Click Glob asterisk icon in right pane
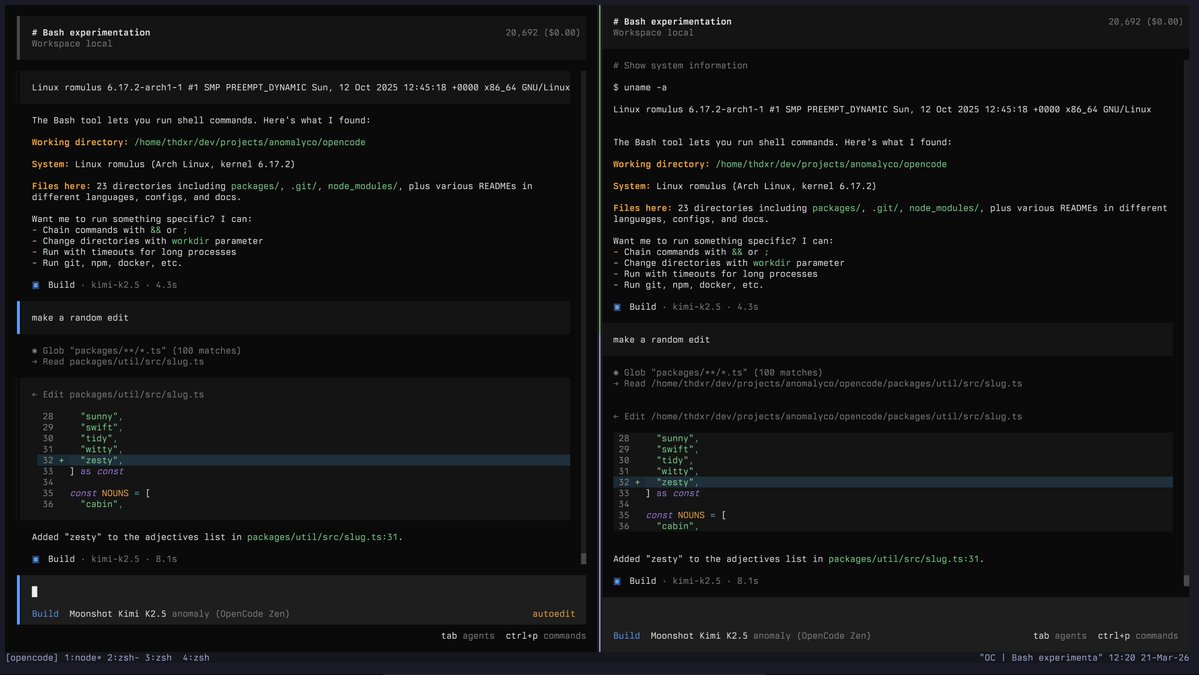Viewport: 1199px width, 675px height. pyautogui.click(x=616, y=373)
